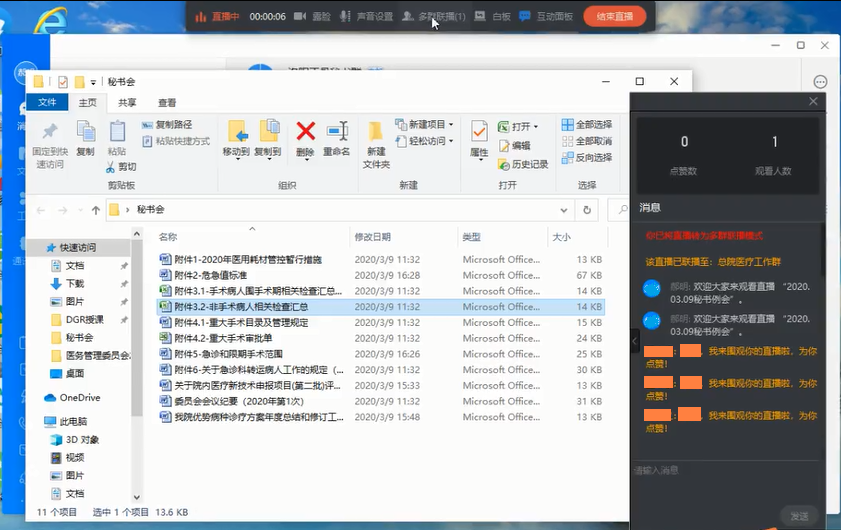This screenshot has width=841, height=530.
Task: Open the File (文件) tab
Action: [47, 102]
